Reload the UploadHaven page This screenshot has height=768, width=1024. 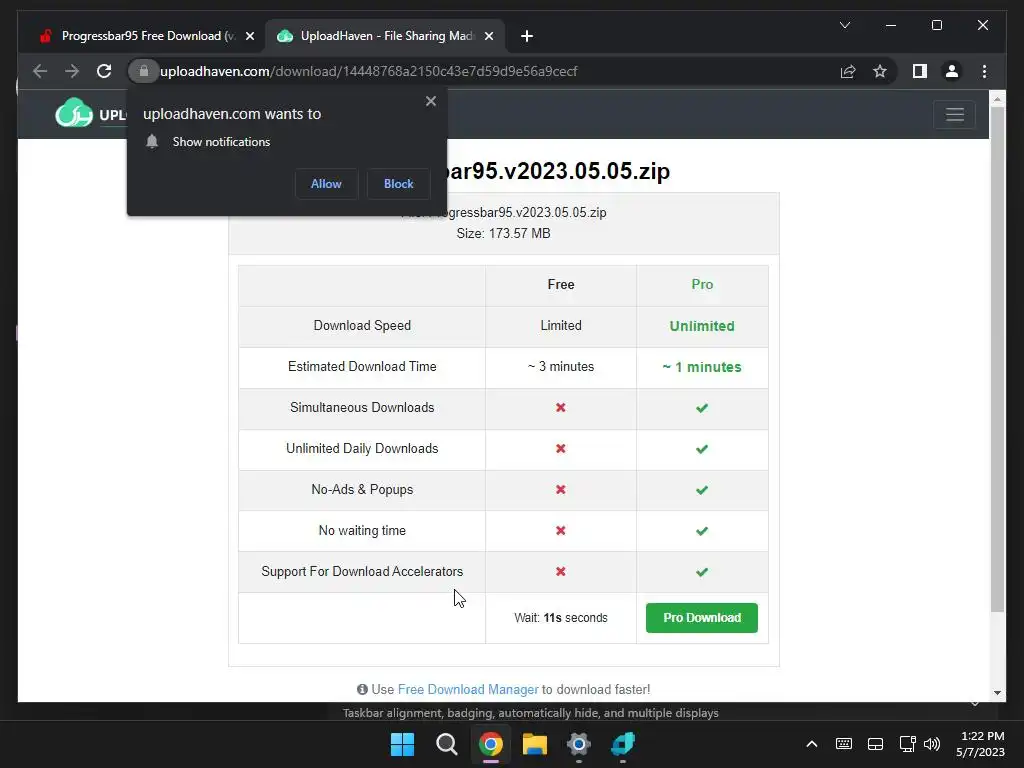pyautogui.click(x=104, y=71)
